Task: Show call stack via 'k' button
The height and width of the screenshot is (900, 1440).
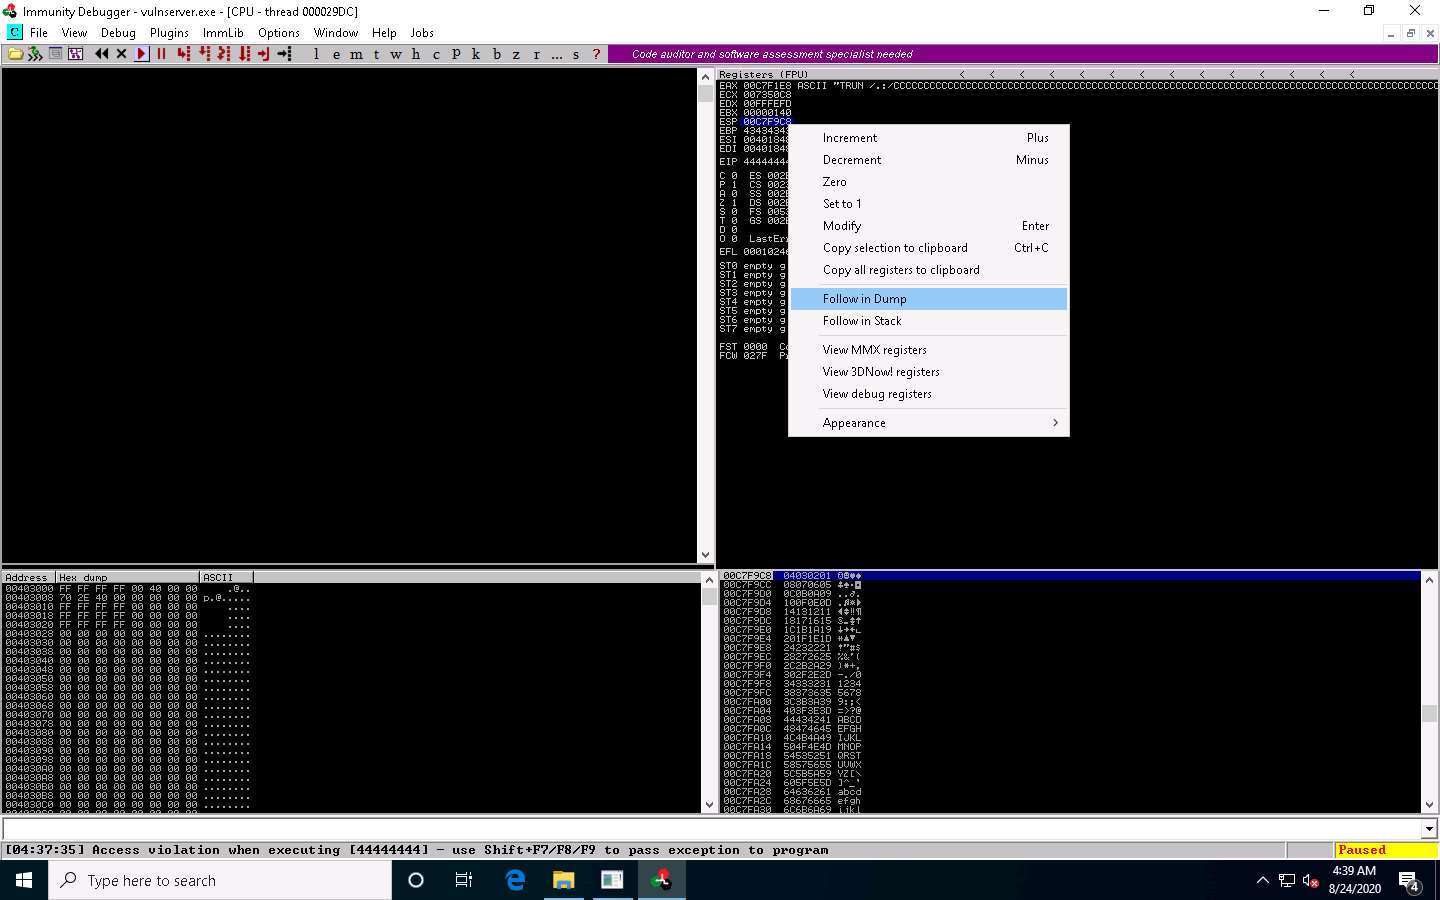Action: click(476, 54)
